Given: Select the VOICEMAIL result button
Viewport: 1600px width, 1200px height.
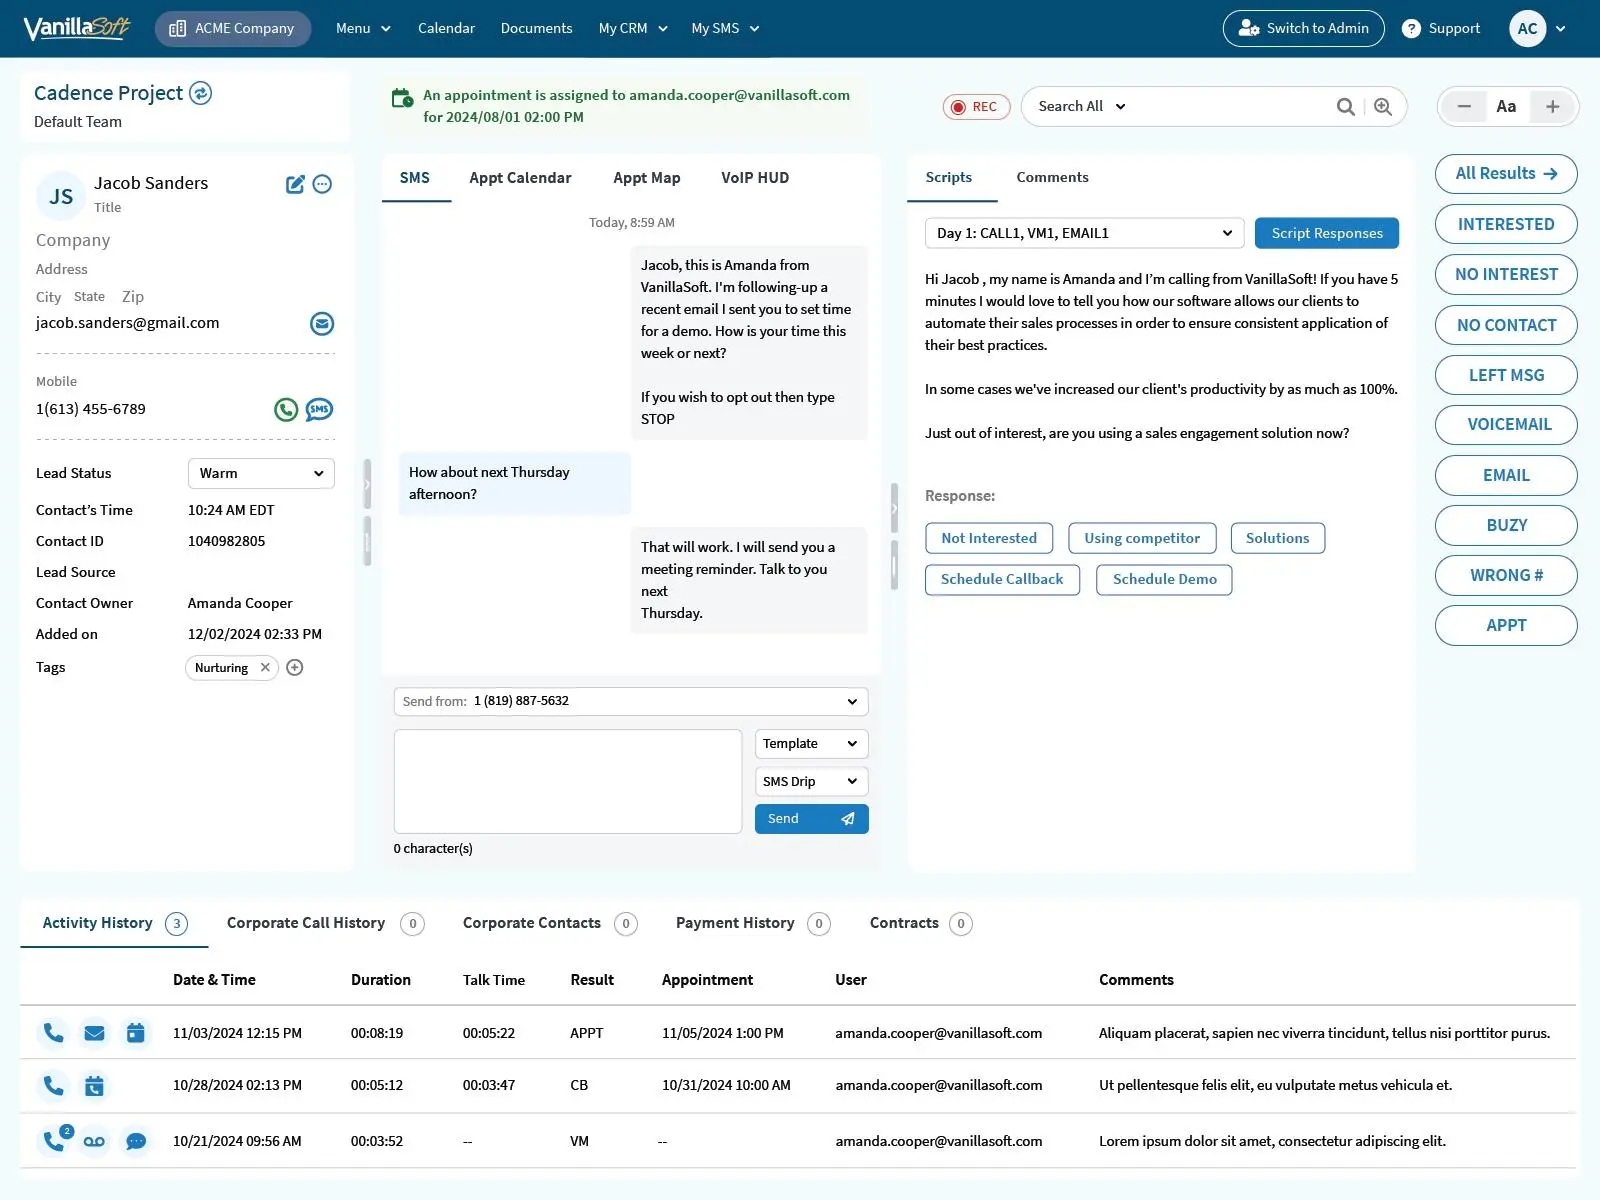Looking at the screenshot, I should tap(1506, 425).
